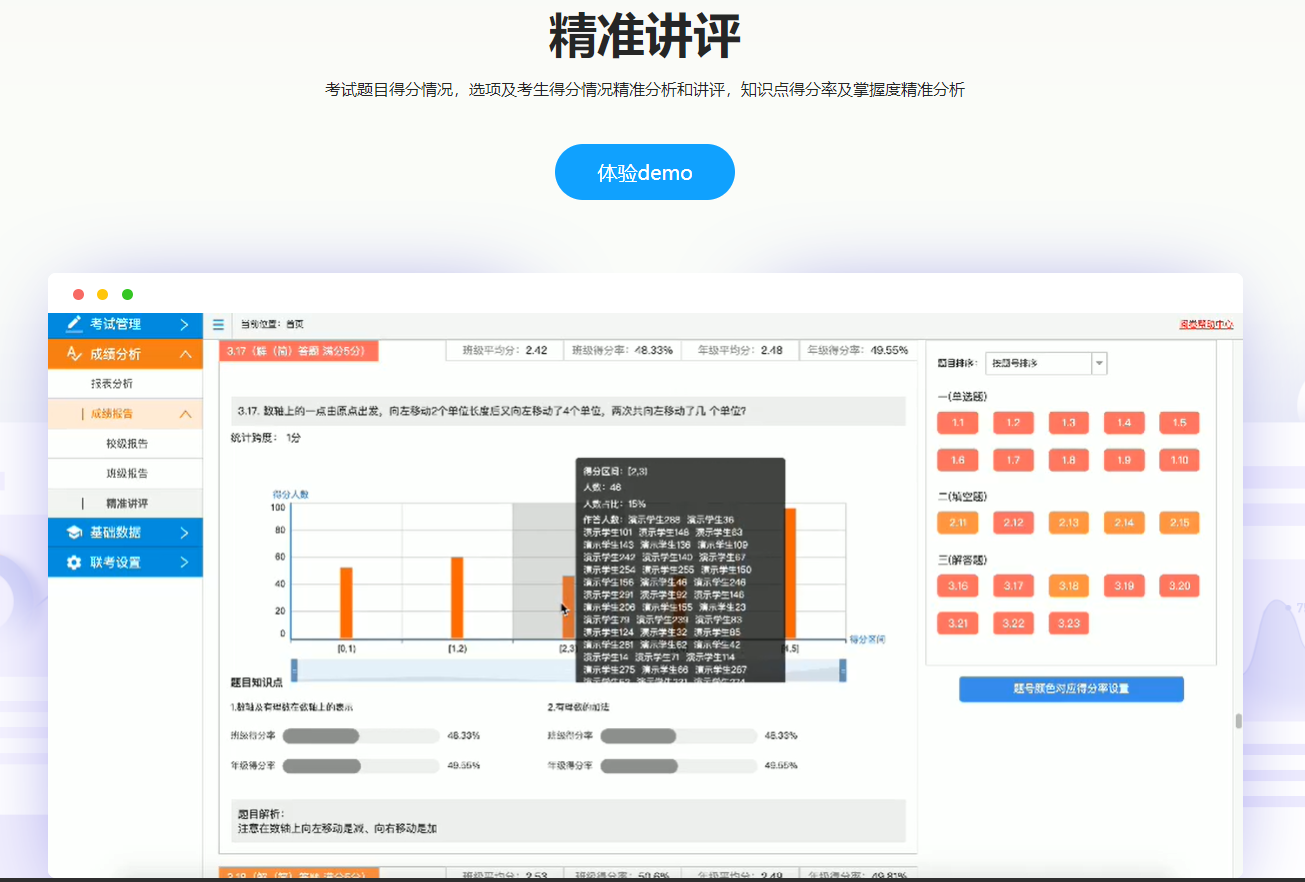Viewport: 1305px width, 882px height.
Task: Select question 1.2 button
Action: coord(1013,423)
